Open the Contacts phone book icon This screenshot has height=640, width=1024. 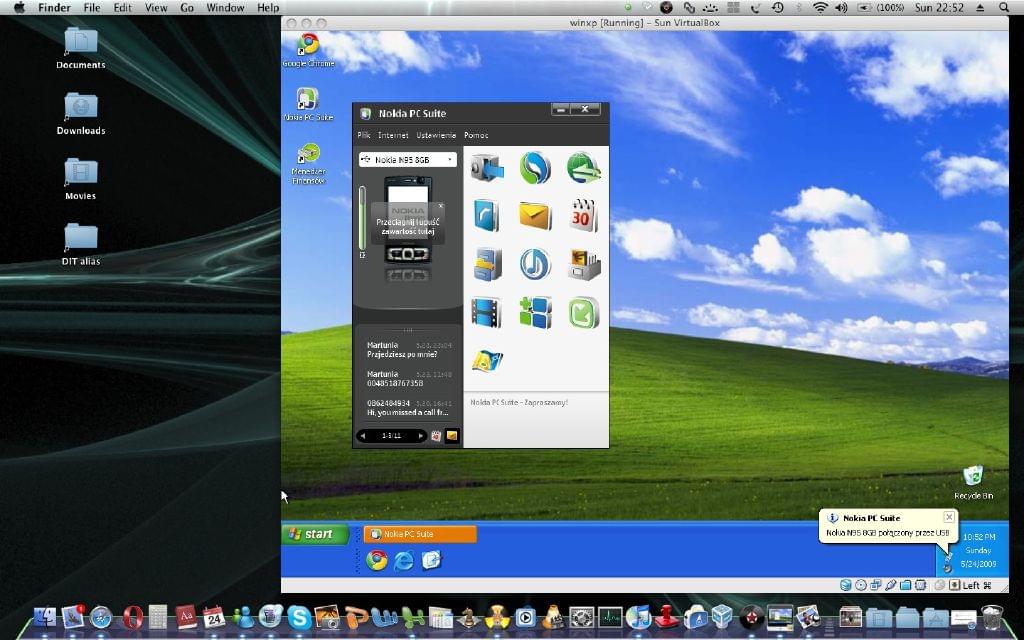(487, 216)
